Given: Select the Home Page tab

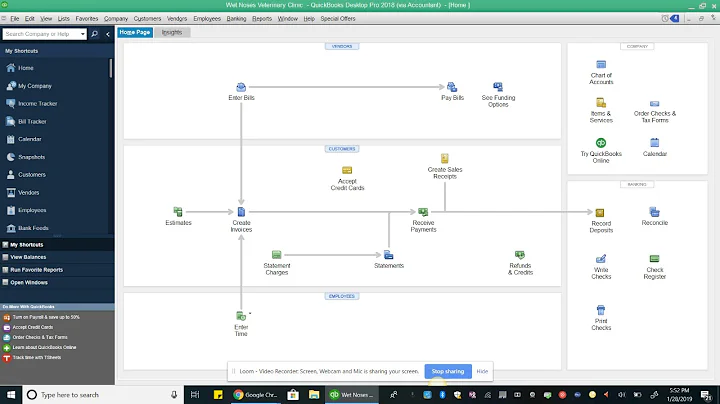Looking at the screenshot, I should 135,32.
